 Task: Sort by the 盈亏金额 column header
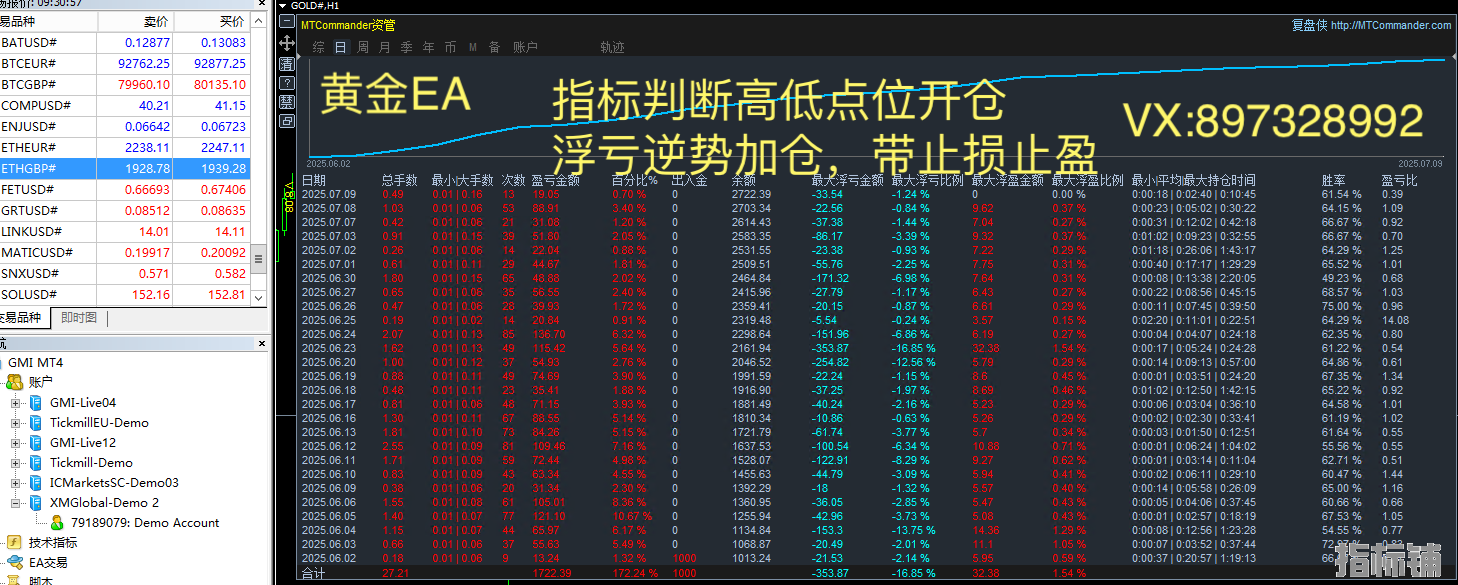pyautogui.click(x=556, y=180)
